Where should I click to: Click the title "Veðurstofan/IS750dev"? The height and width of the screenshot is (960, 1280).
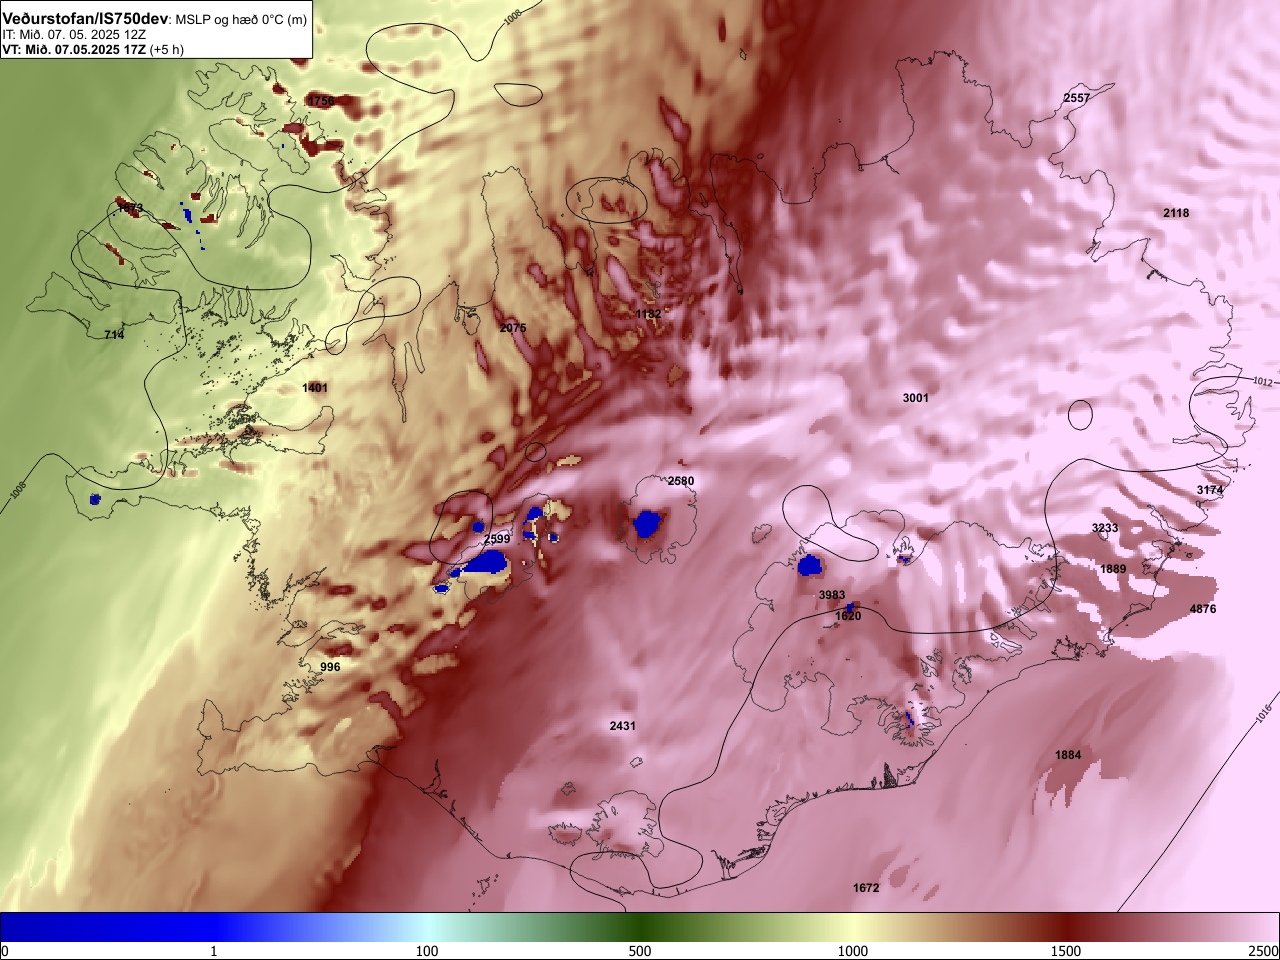coord(86,19)
